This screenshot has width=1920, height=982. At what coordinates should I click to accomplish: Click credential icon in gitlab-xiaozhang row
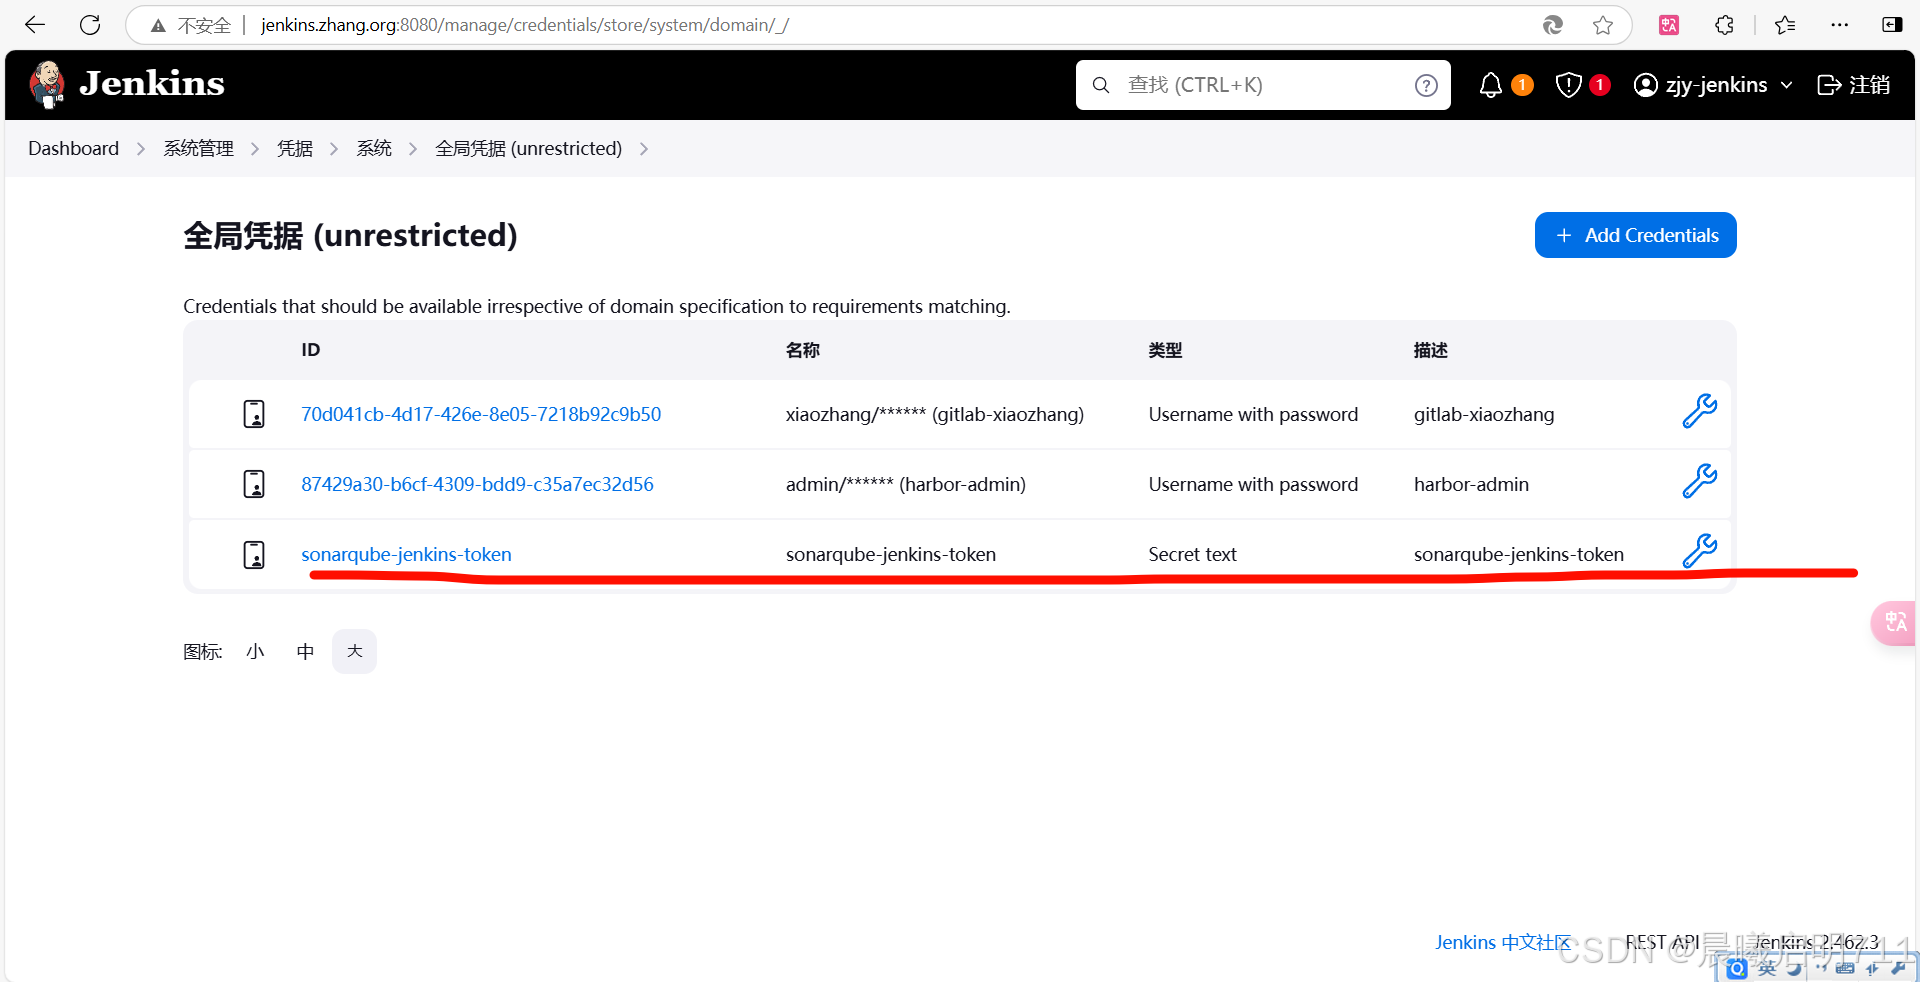pyautogui.click(x=254, y=414)
